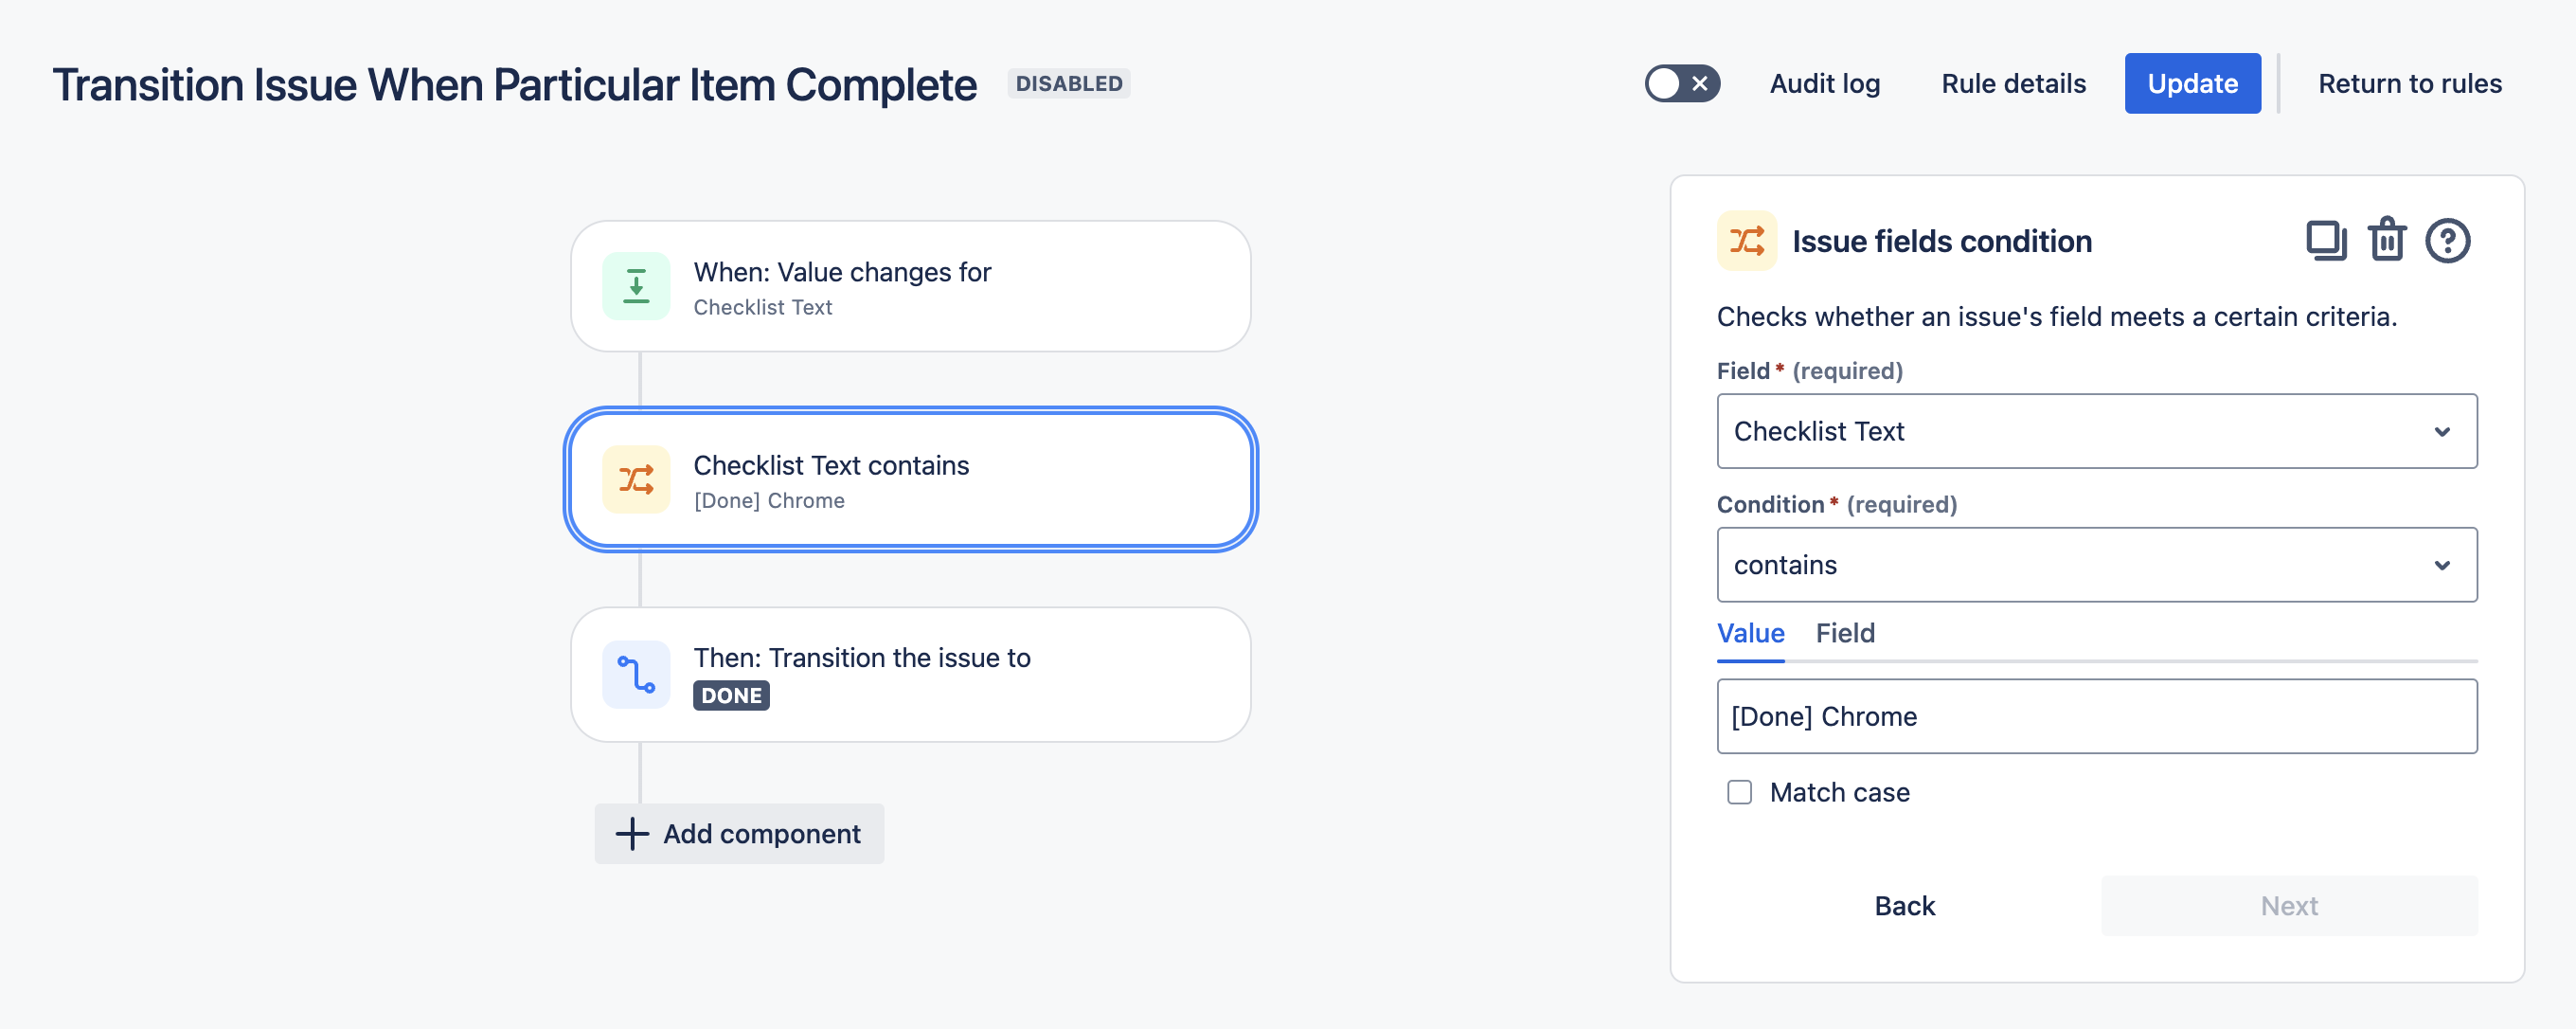Enable the rule with the toggle switch
Viewport: 2576px width, 1029px height.
pyautogui.click(x=1682, y=84)
